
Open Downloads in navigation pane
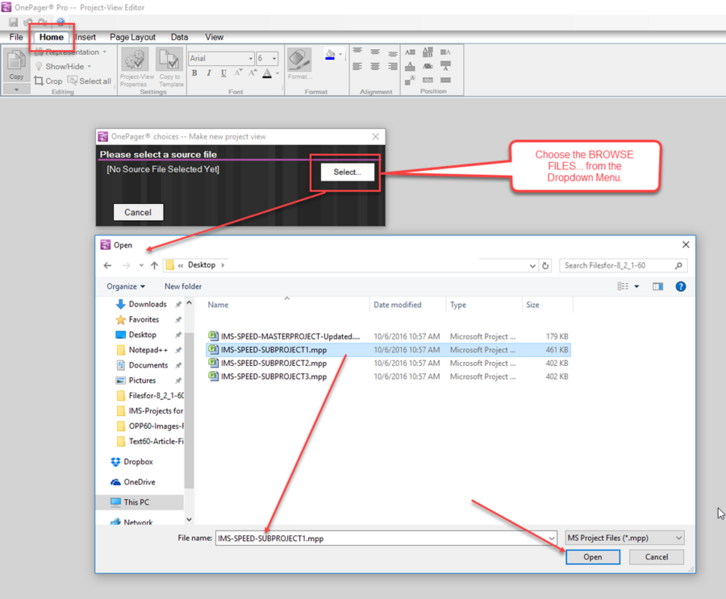148,304
